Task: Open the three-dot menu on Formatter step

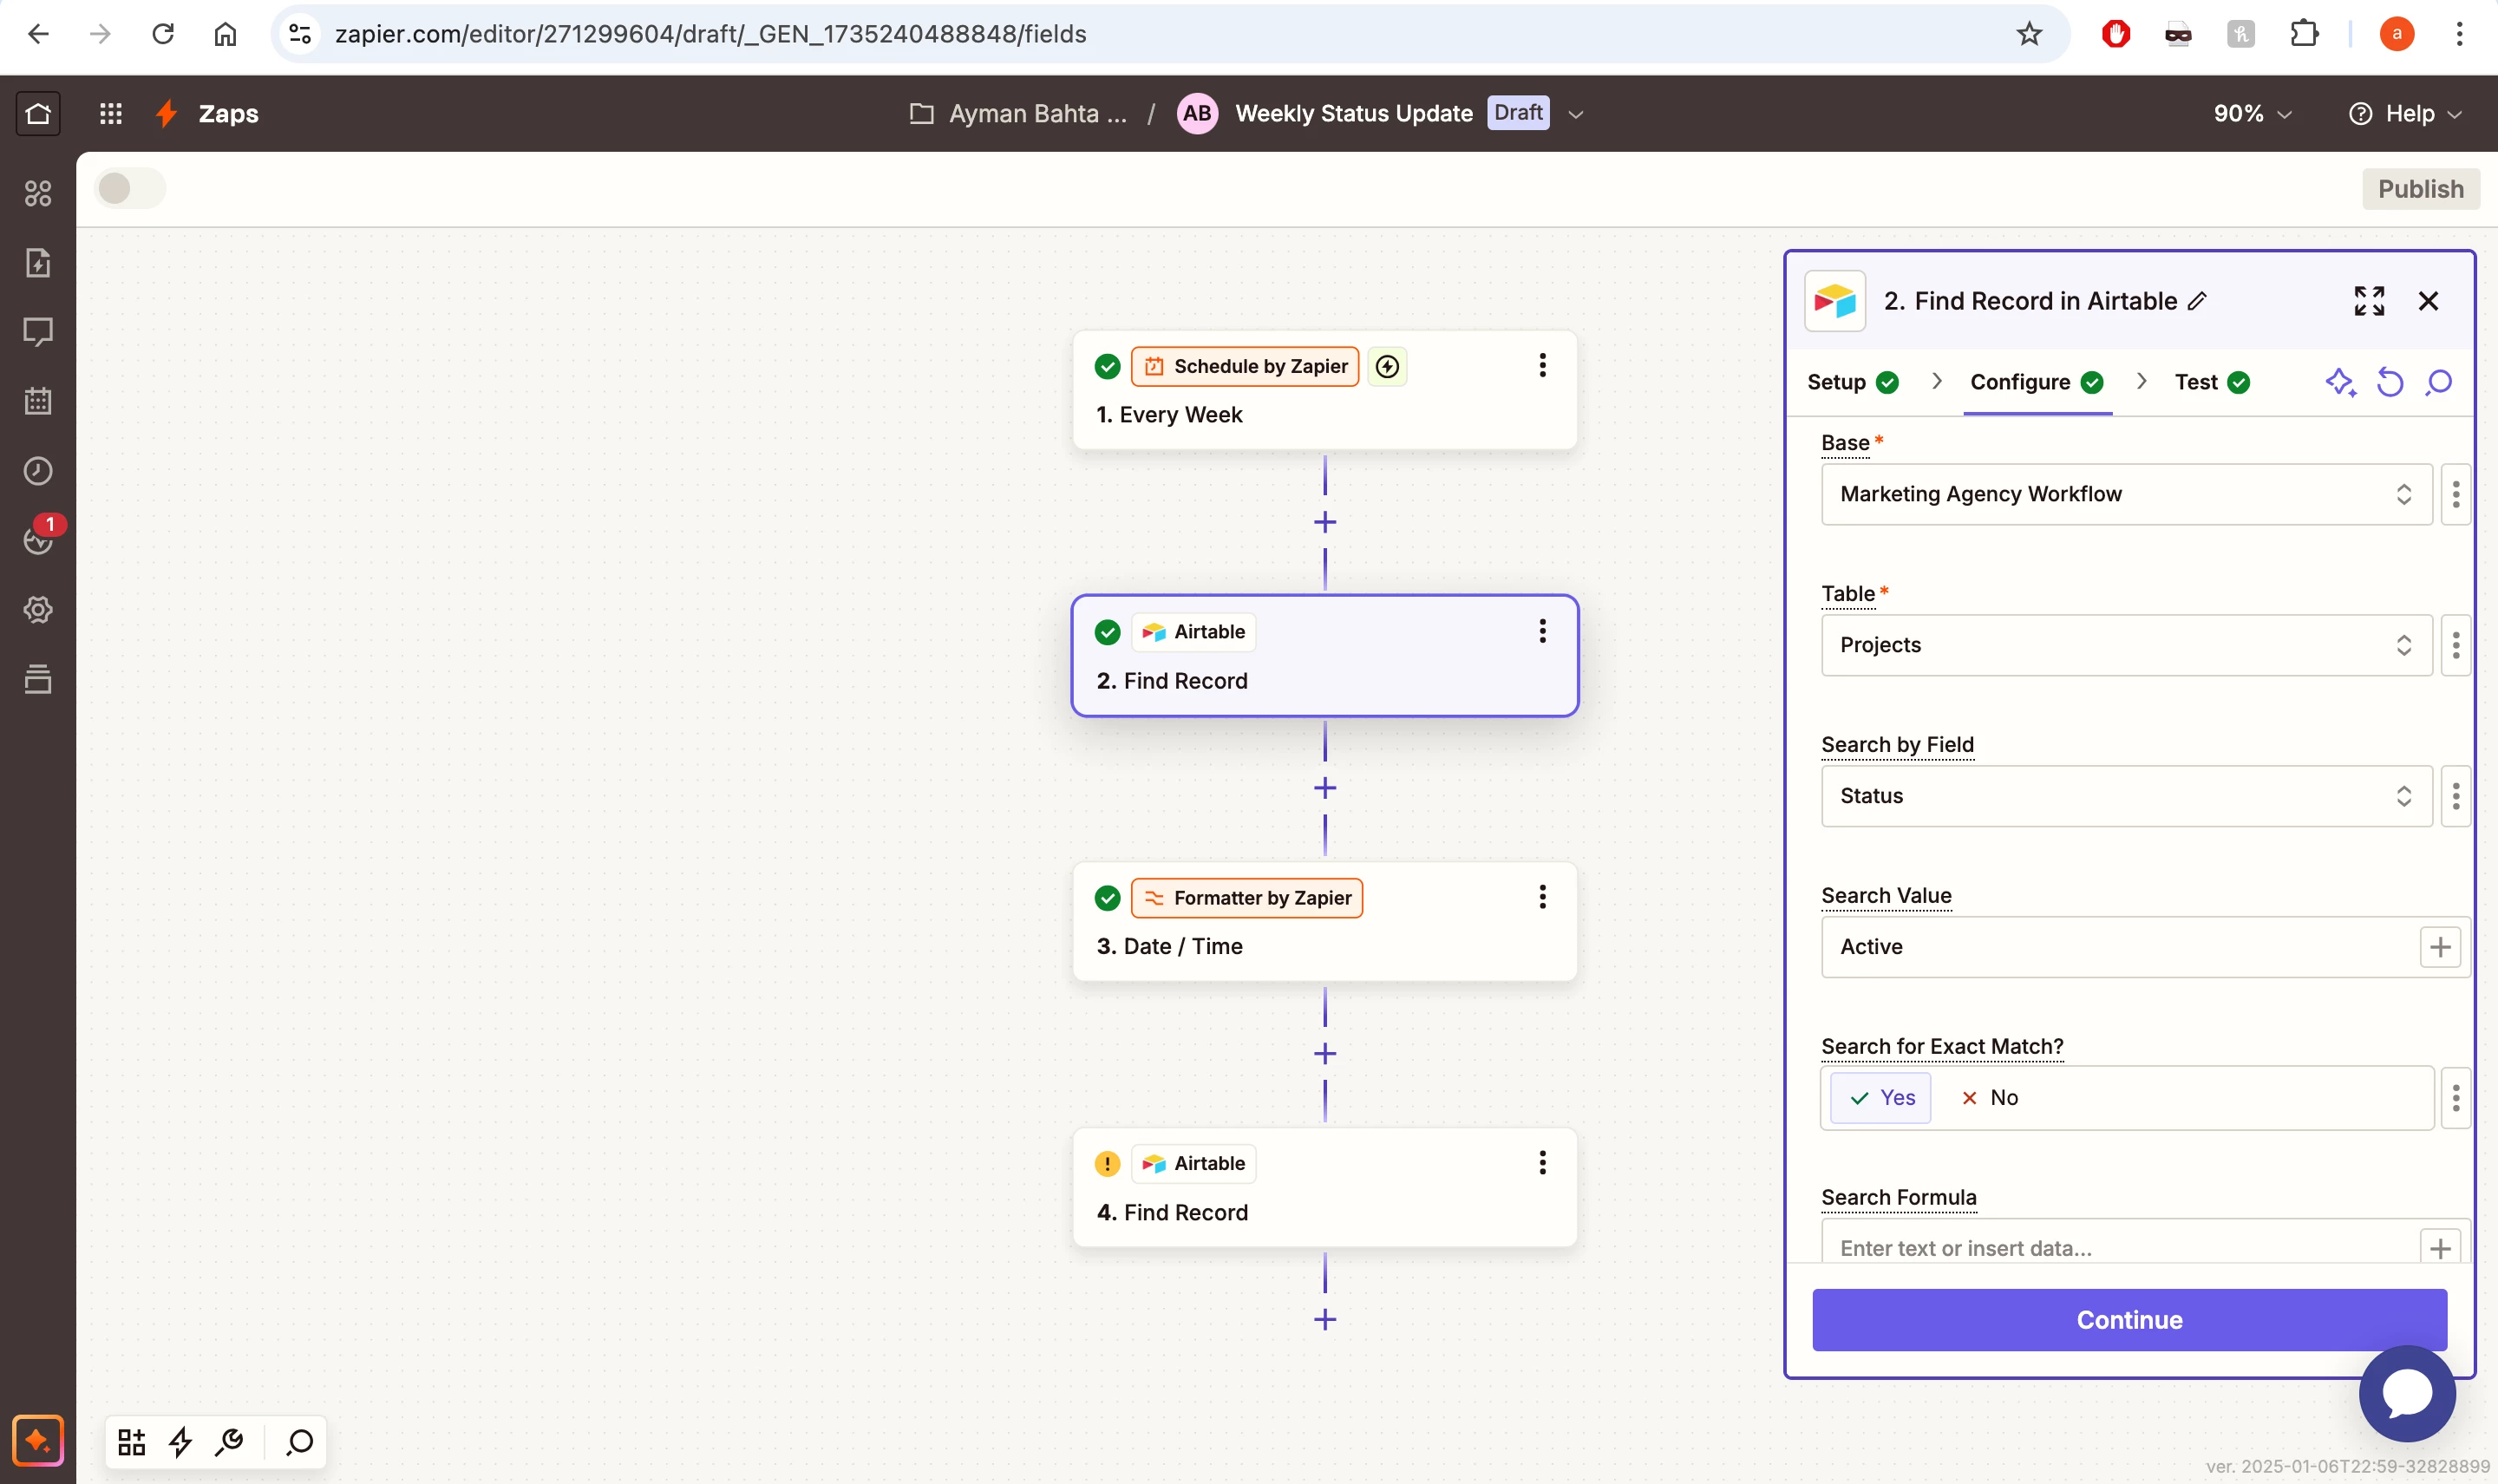Action: [1542, 897]
